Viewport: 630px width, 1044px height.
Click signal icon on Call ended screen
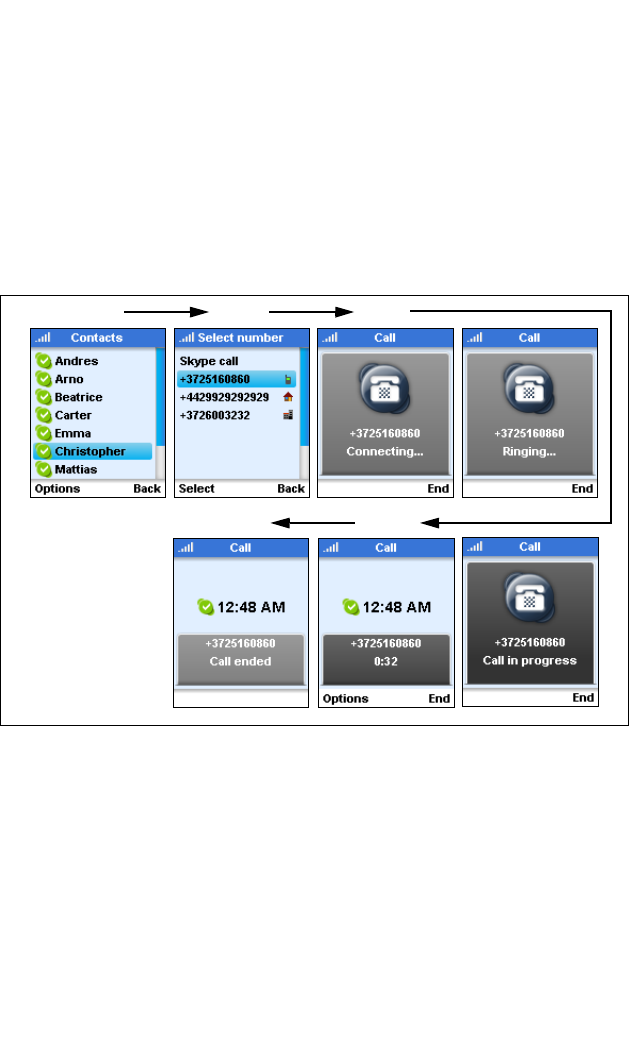coord(186,547)
